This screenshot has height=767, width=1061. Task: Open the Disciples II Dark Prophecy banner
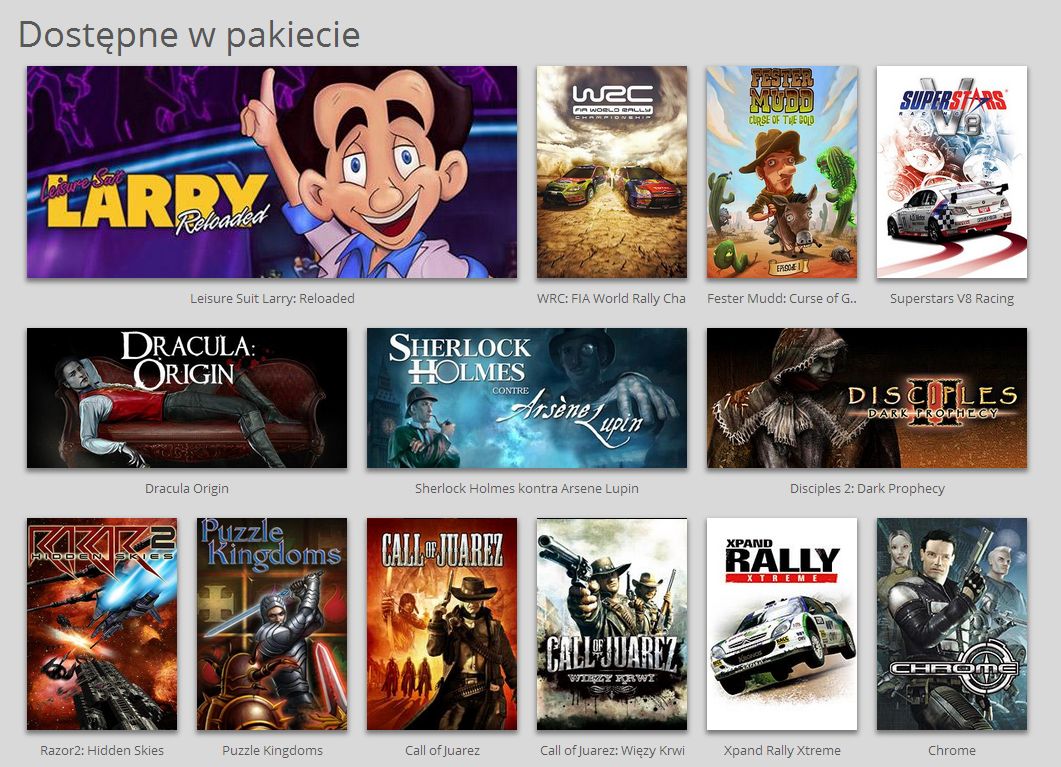[867, 398]
